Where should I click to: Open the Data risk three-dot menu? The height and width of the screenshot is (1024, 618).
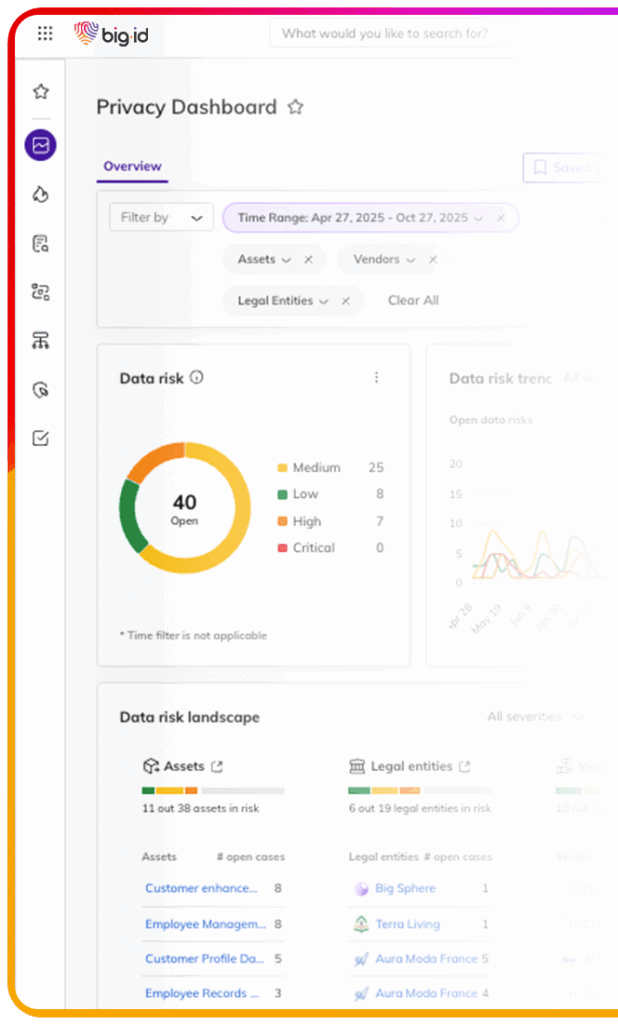pyautogui.click(x=377, y=378)
